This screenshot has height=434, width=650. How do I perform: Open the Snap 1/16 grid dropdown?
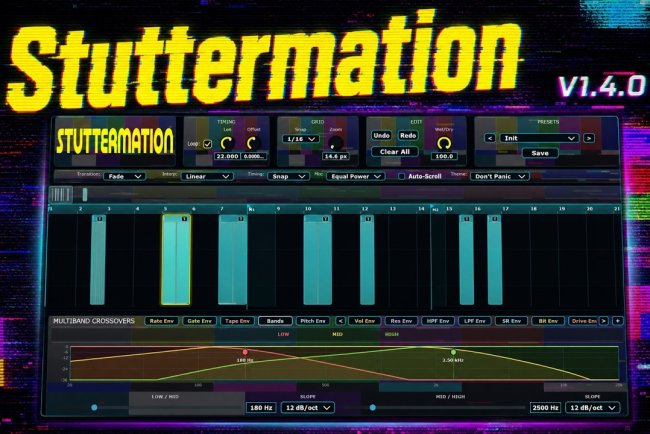point(301,139)
